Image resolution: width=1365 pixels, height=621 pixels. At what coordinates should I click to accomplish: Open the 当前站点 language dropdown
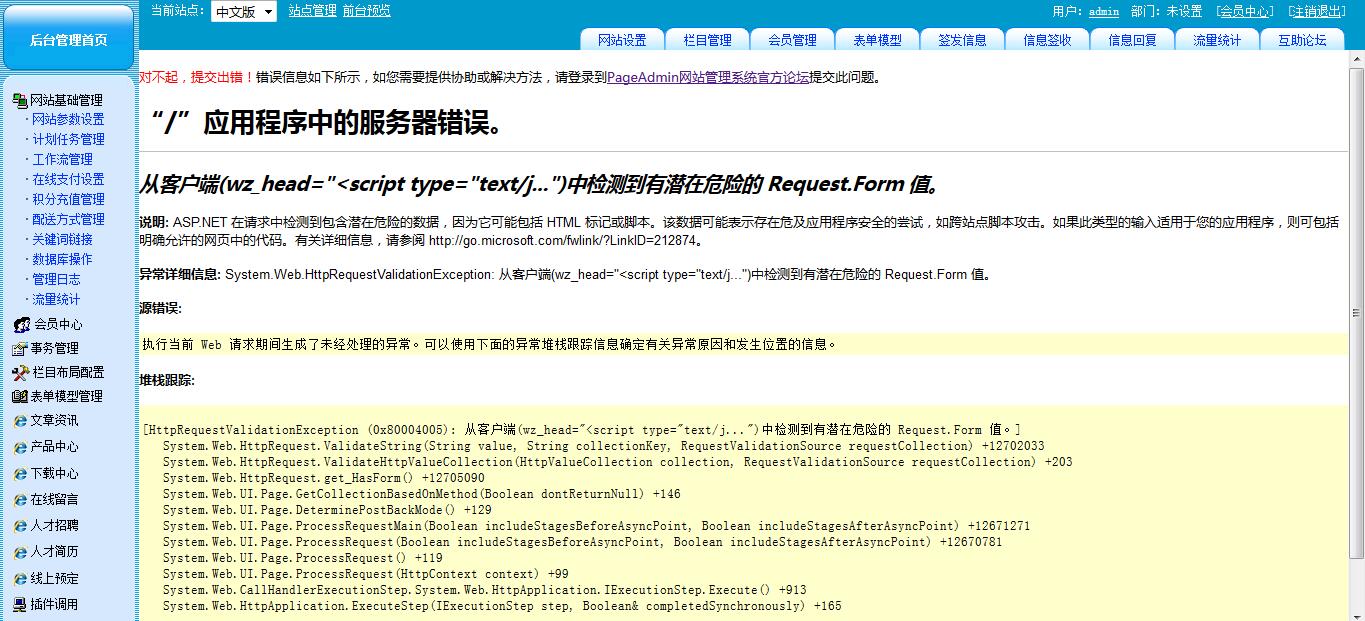click(243, 12)
